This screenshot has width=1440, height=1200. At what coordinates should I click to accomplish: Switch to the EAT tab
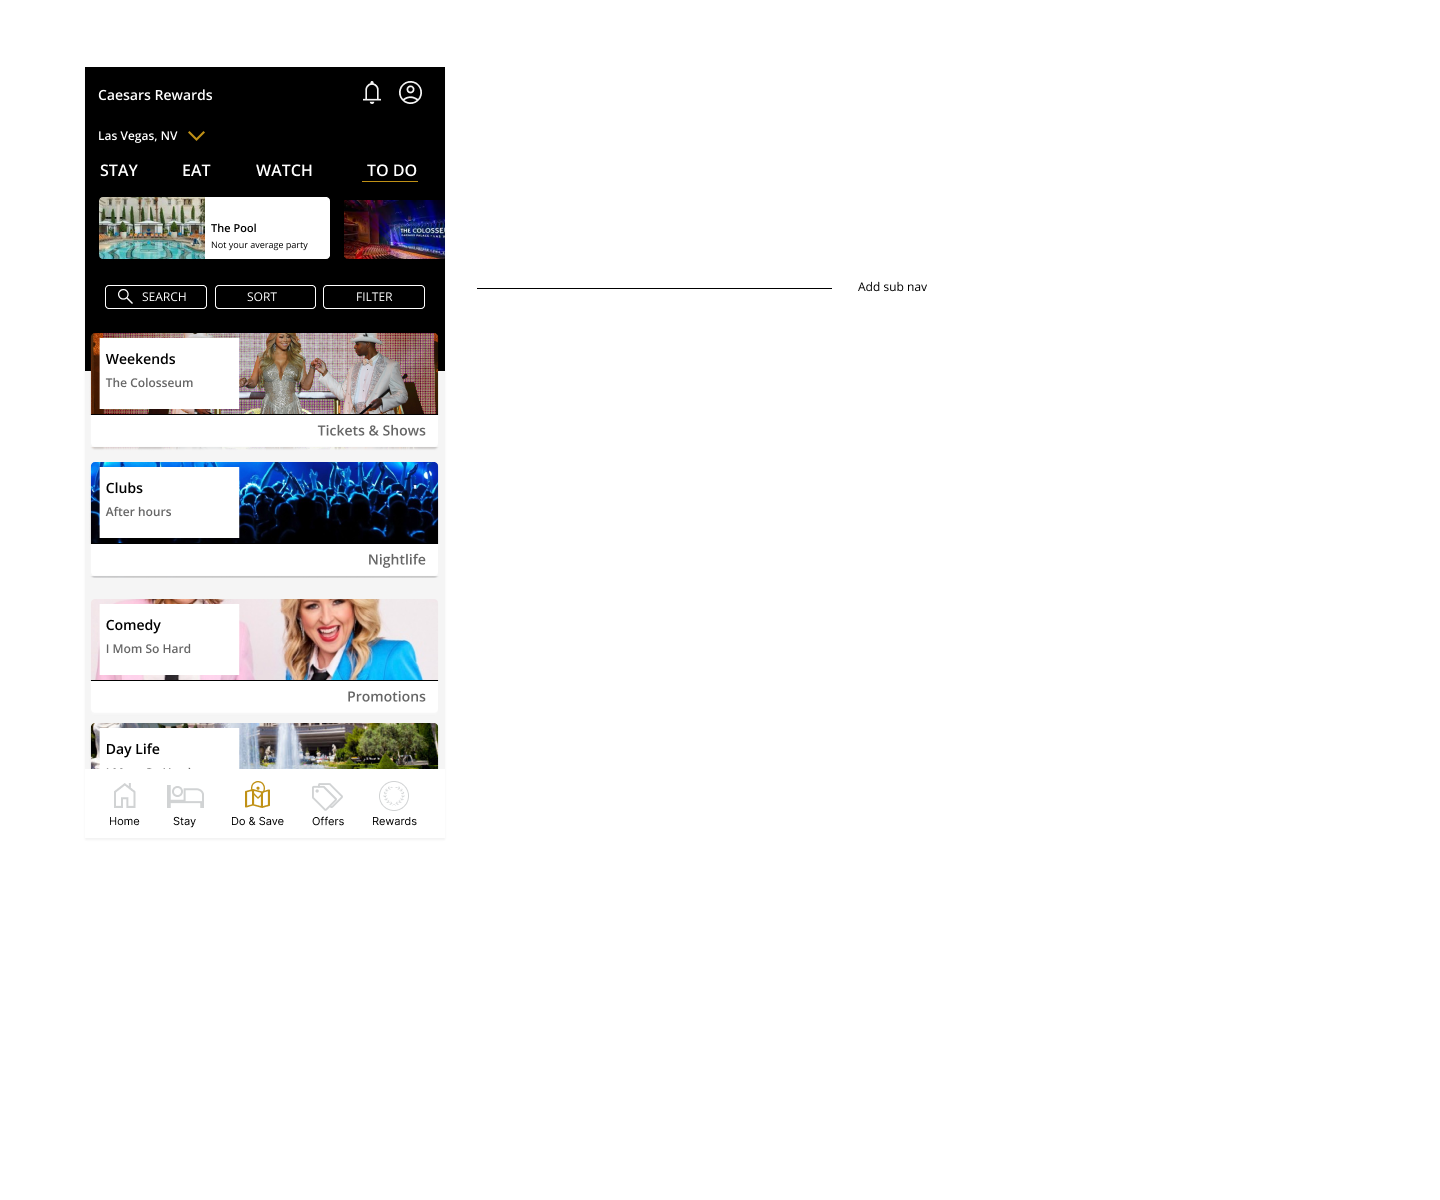pos(196,171)
